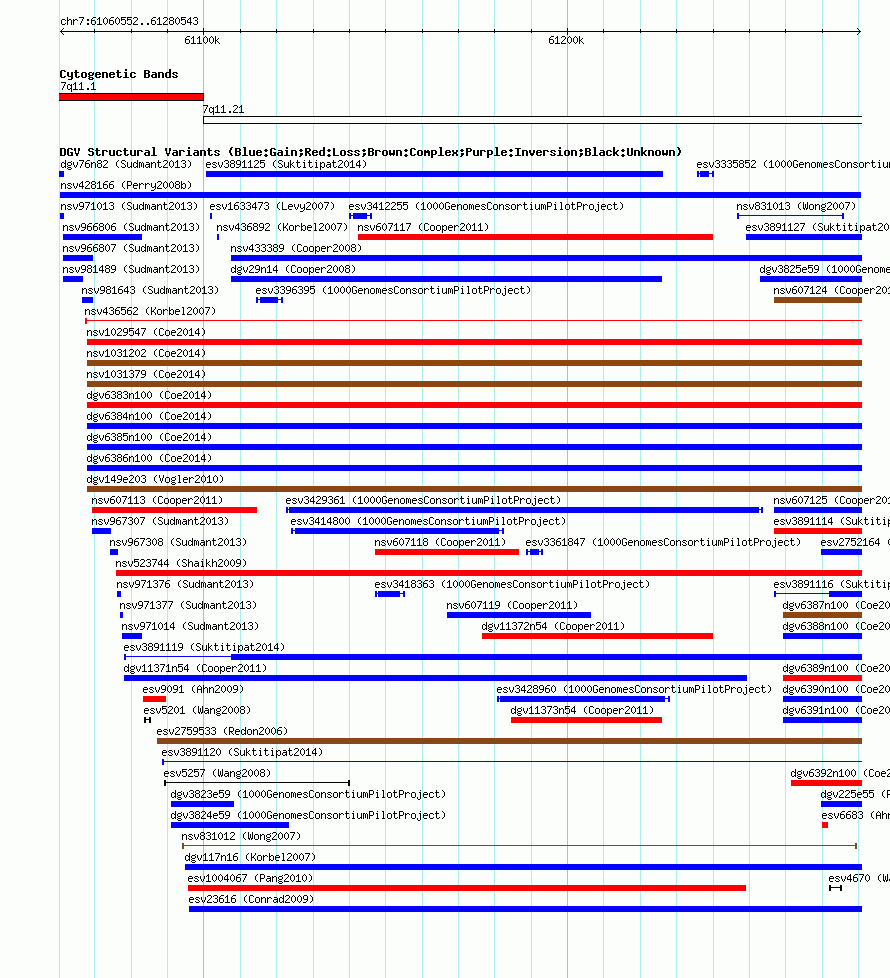Select nsv967308 (Sudmant2013) label
The height and width of the screenshot is (978, 890).
[x=178, y=542]
